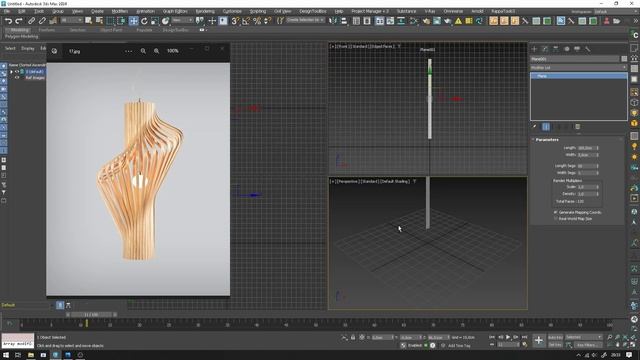Image resolution: width=640 pixels, height=360 pixels.
Task: Pick the Rectangular Selection Region tool
Action: [111, 21]
